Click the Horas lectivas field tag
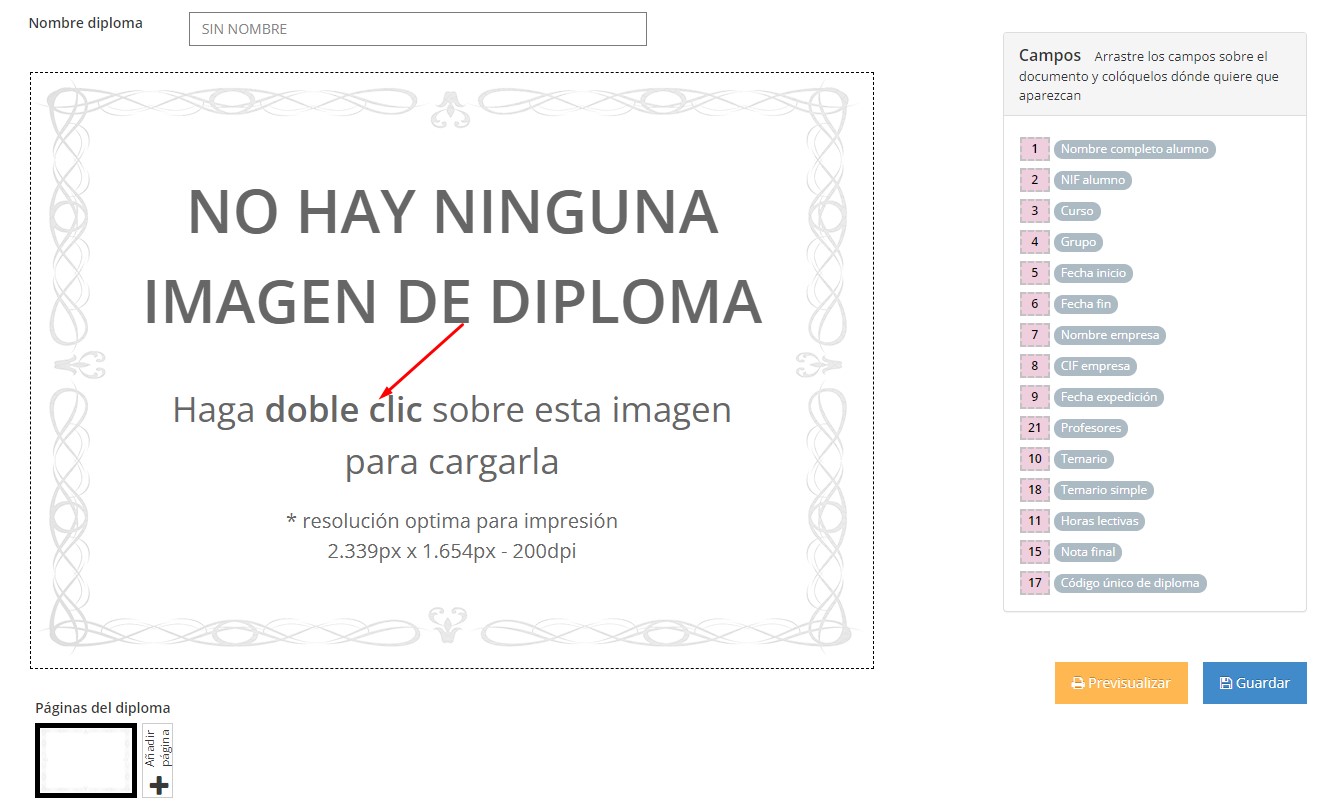Screen dimensions: 1325x808 pos(1099,521)
